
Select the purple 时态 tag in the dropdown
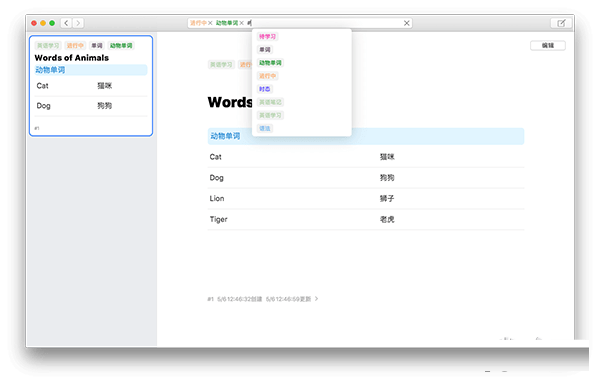tap(264, 89)
